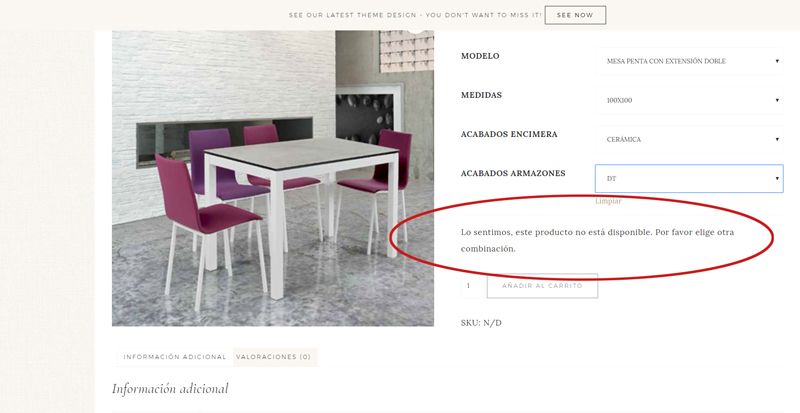Switch to the VALORACIONES (0) tab

tap(275, 357)
